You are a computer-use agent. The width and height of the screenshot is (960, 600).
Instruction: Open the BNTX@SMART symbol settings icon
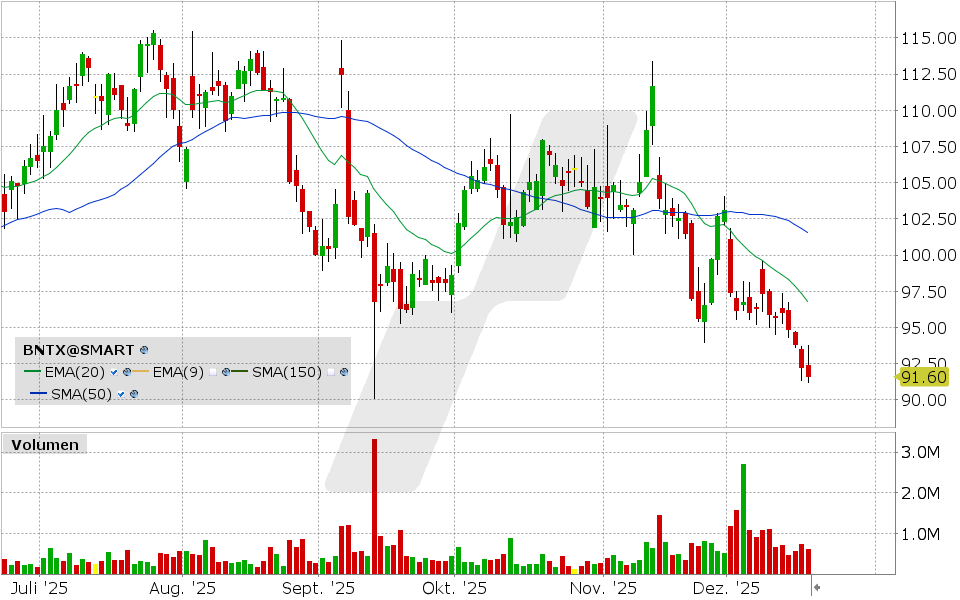[142, 350]
